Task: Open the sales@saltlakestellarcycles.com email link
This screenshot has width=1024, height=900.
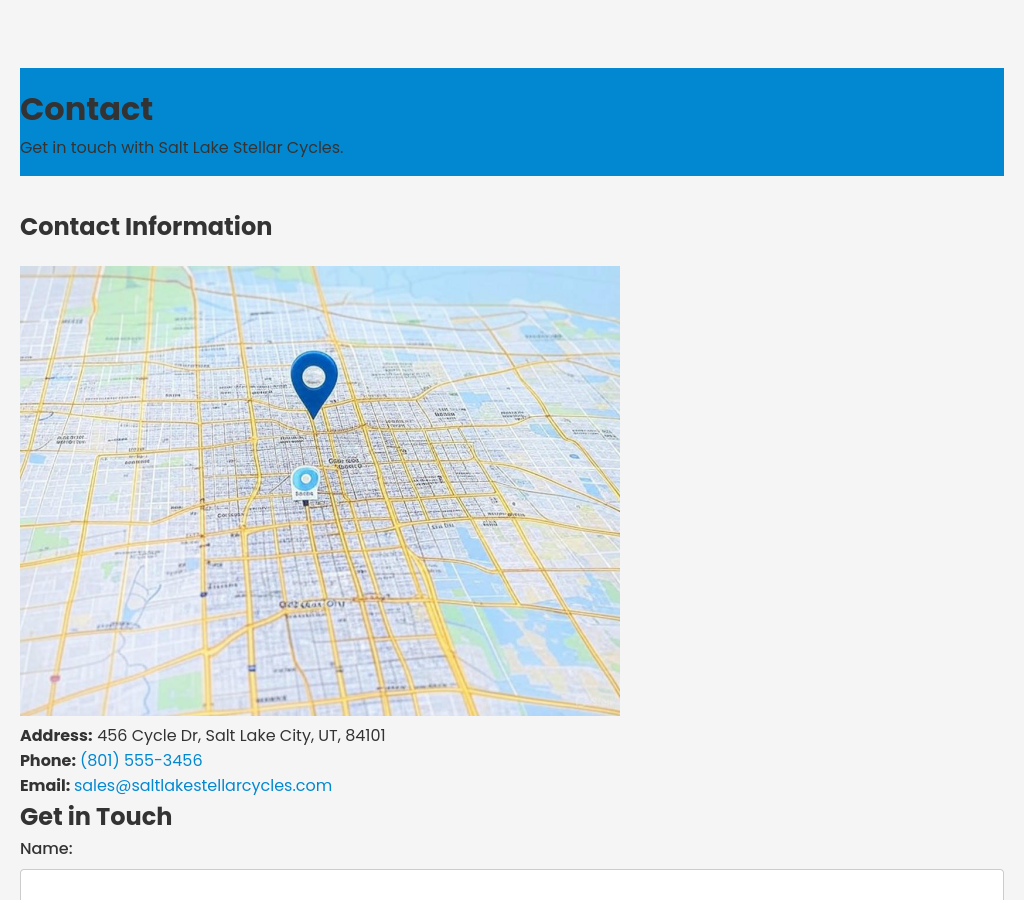Action: (x=203, y=786)
